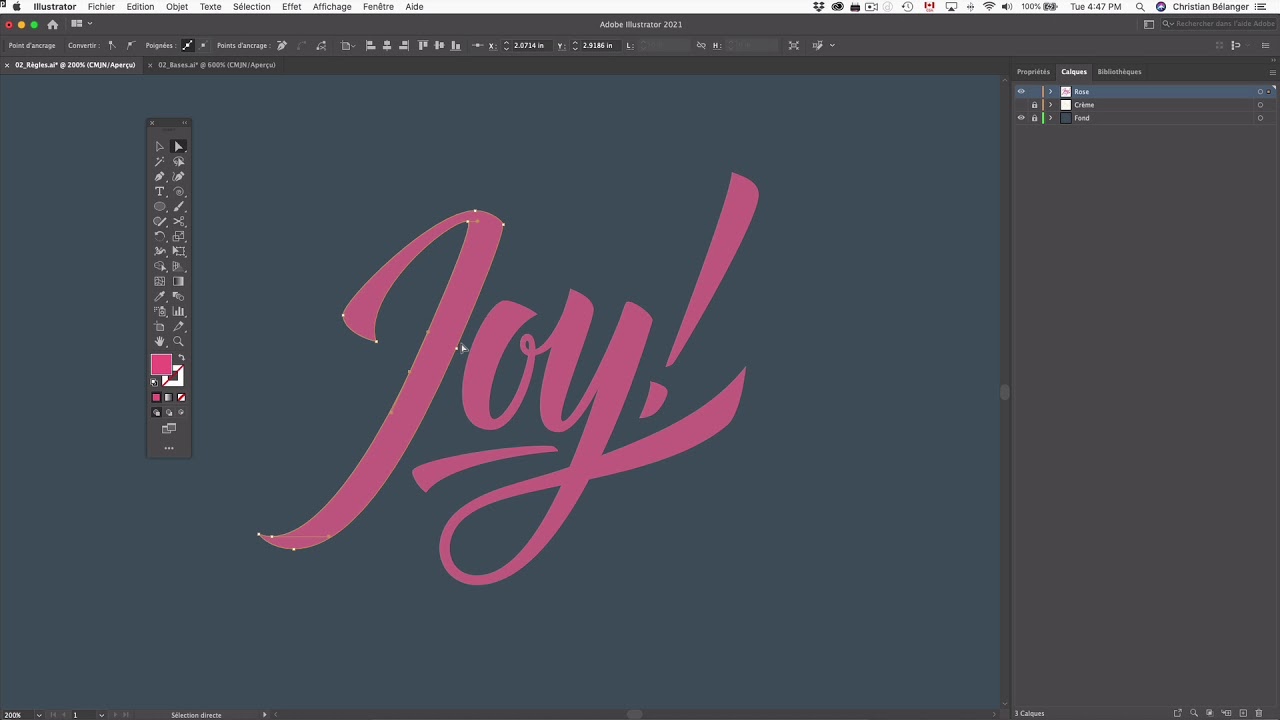Open the Affichage menu
Screen dimensions: 1280x720
tap(332, 7)
